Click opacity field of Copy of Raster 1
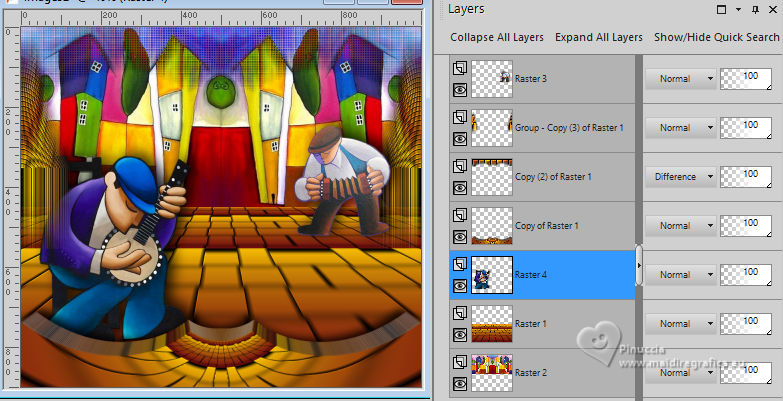This screenshot has height=401, width=783. coord(746,226)
